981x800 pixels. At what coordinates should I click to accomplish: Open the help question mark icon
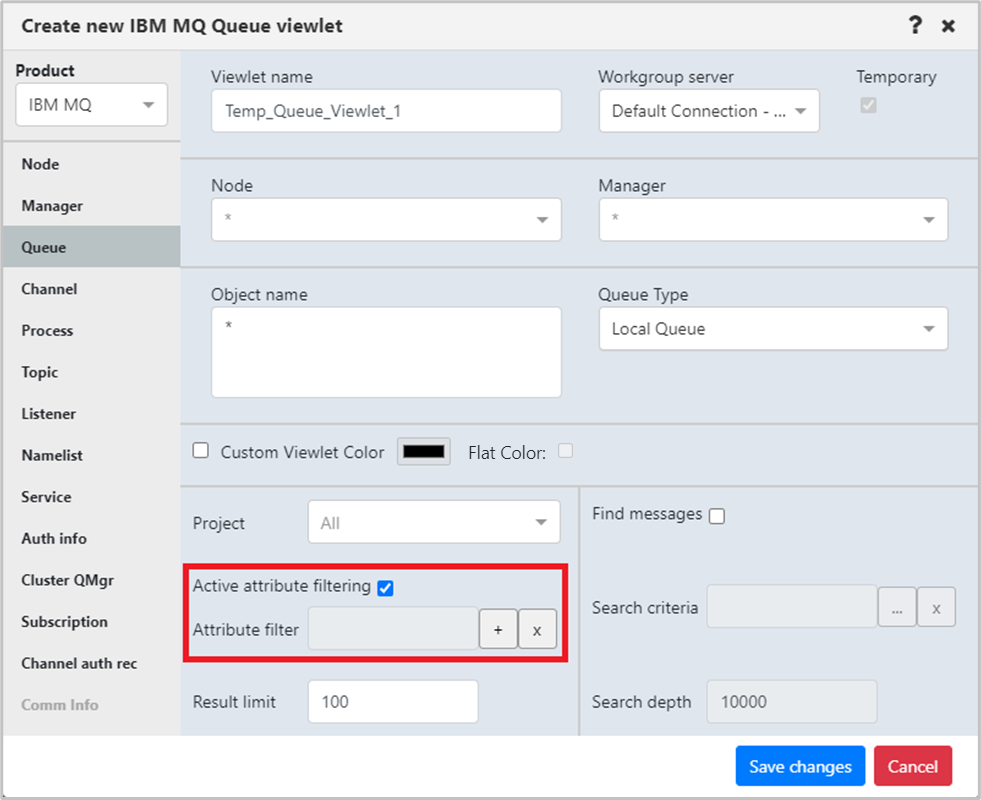[915, 26]
